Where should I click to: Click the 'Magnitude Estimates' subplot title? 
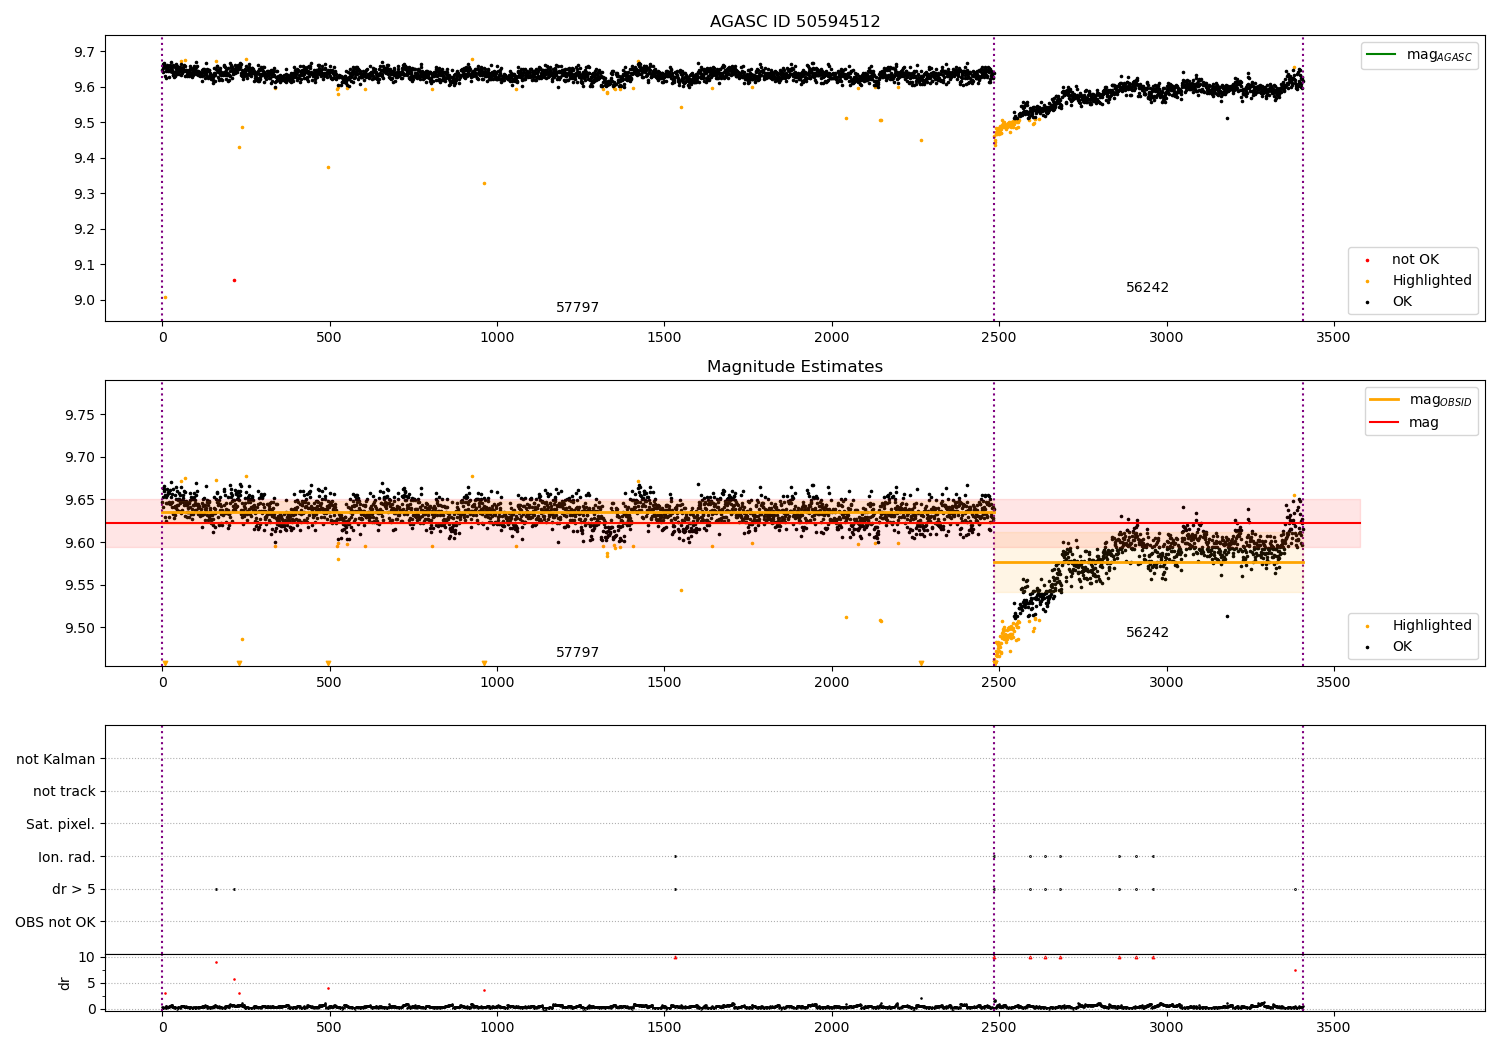(795, 367)
